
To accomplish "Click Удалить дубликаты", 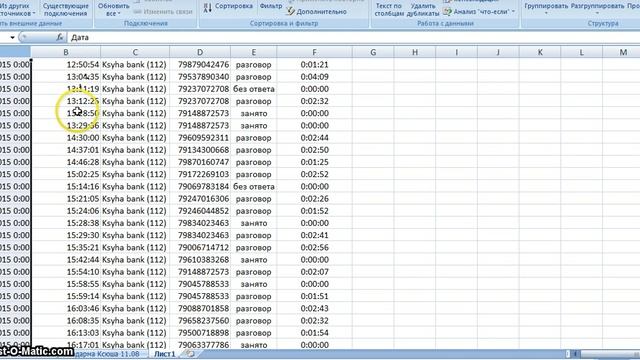I will coord(423,9).
